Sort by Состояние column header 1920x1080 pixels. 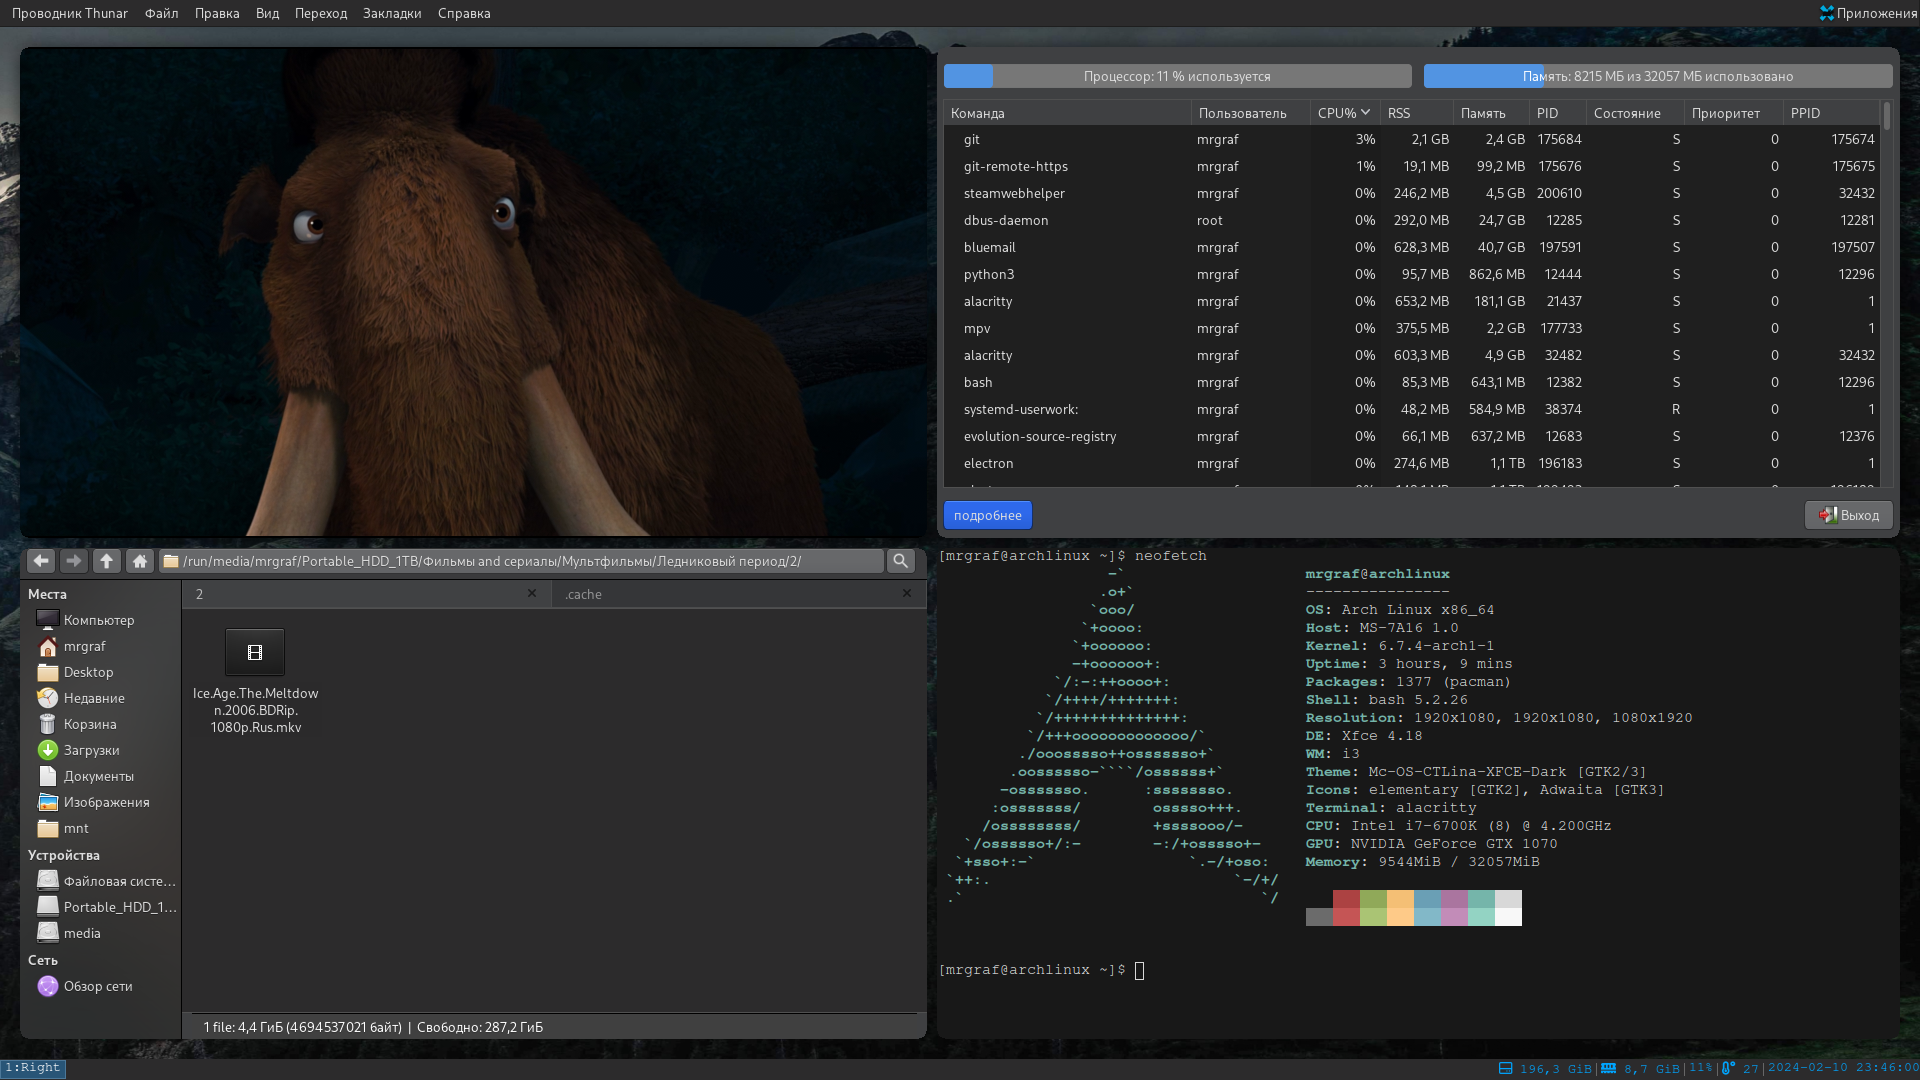point(1635,113)
